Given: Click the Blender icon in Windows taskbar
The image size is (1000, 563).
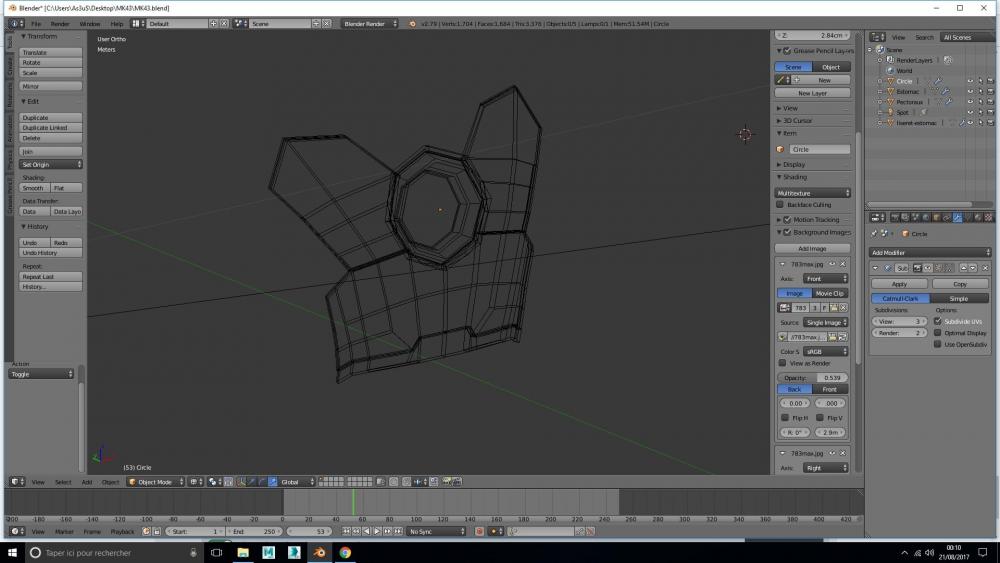Looking at the screenshot, I should pyautogui.click(x=319, y=552).
